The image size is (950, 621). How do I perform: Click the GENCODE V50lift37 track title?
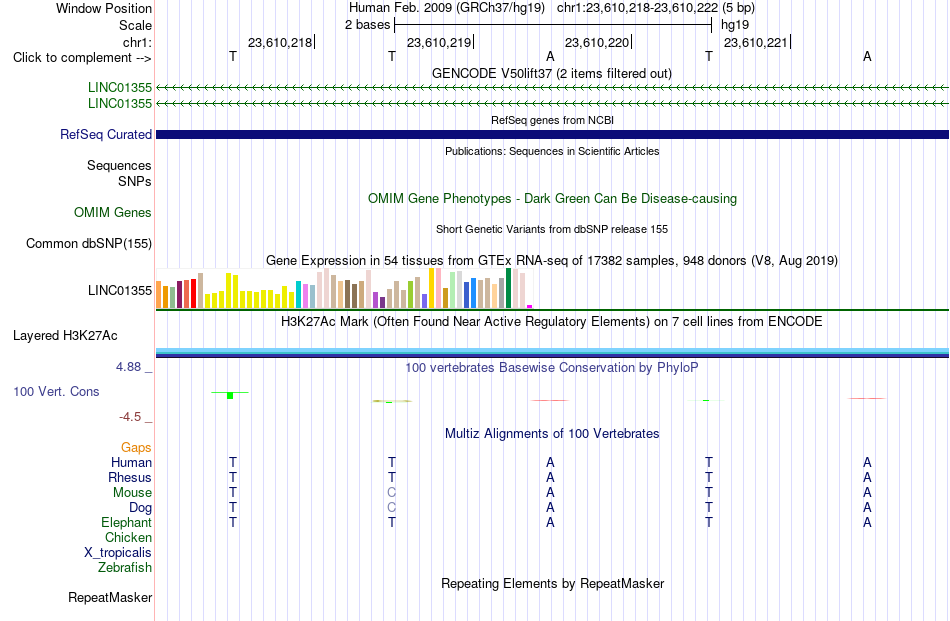(x=552, y=73)
